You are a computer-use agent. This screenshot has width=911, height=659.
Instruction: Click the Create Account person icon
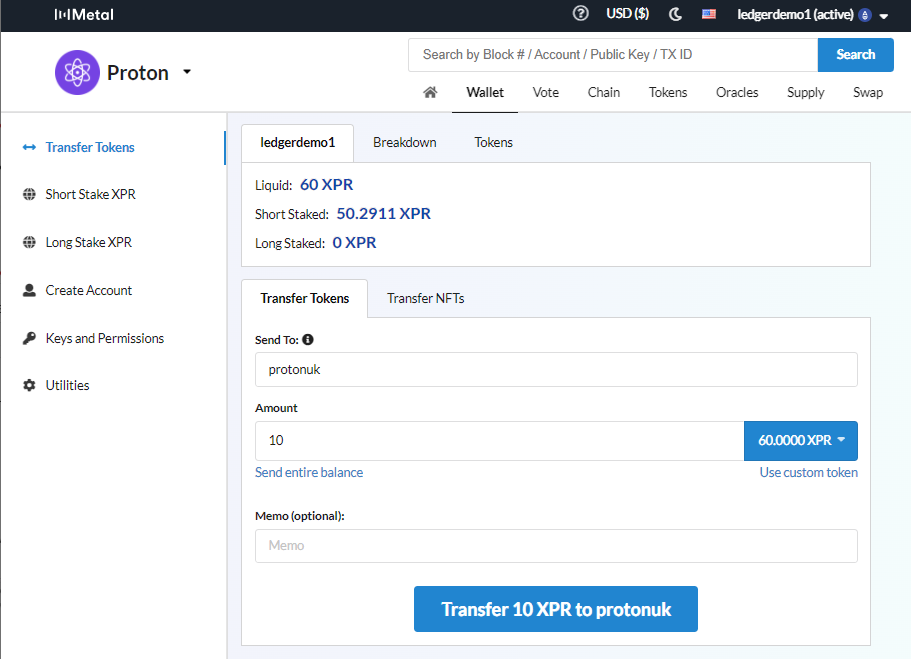(x=28, y=290)
